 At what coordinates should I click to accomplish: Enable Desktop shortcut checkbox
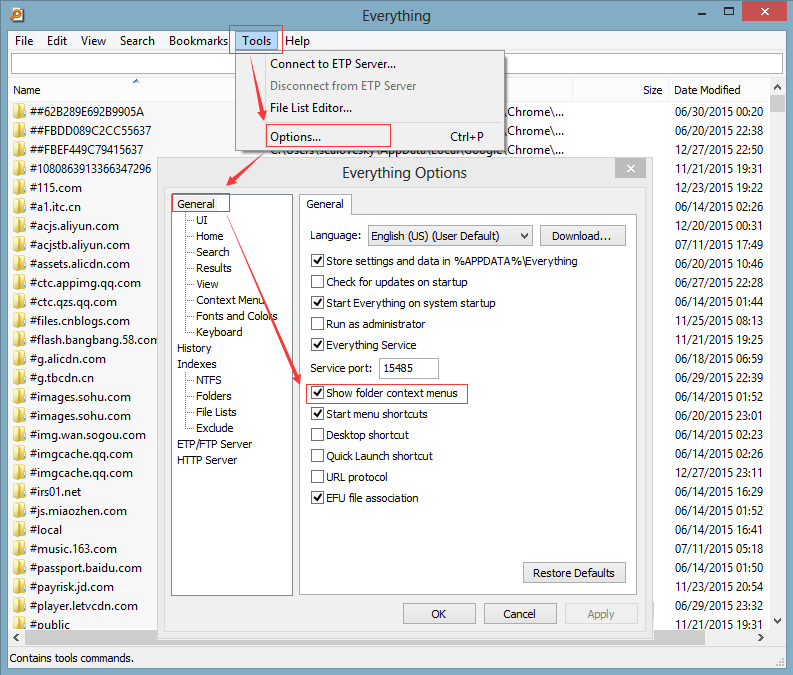(317, 435)
